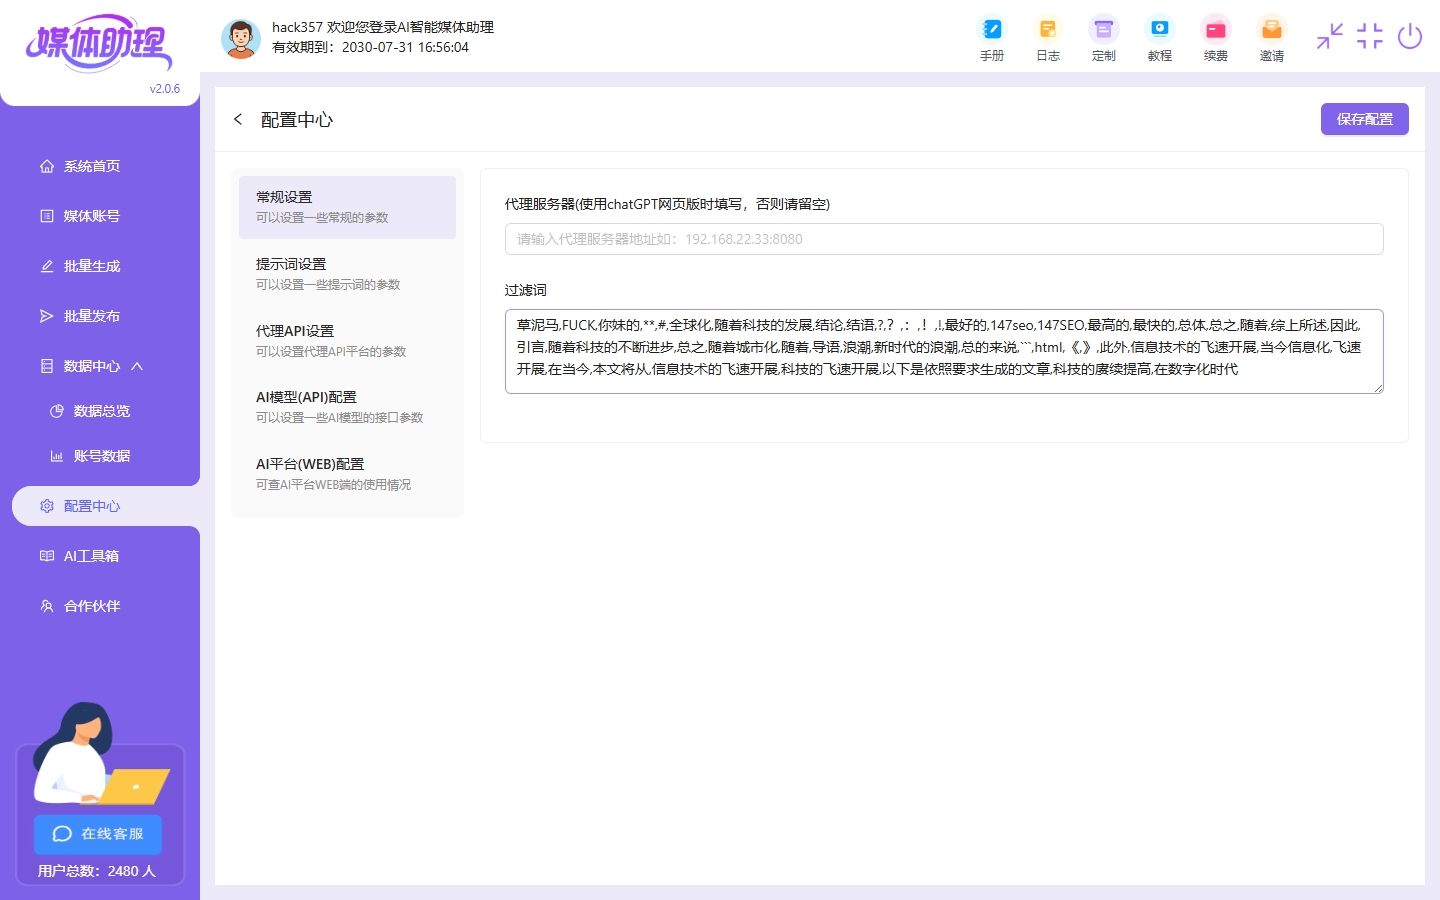Click the 保存配置 button

coord(1364,118)
